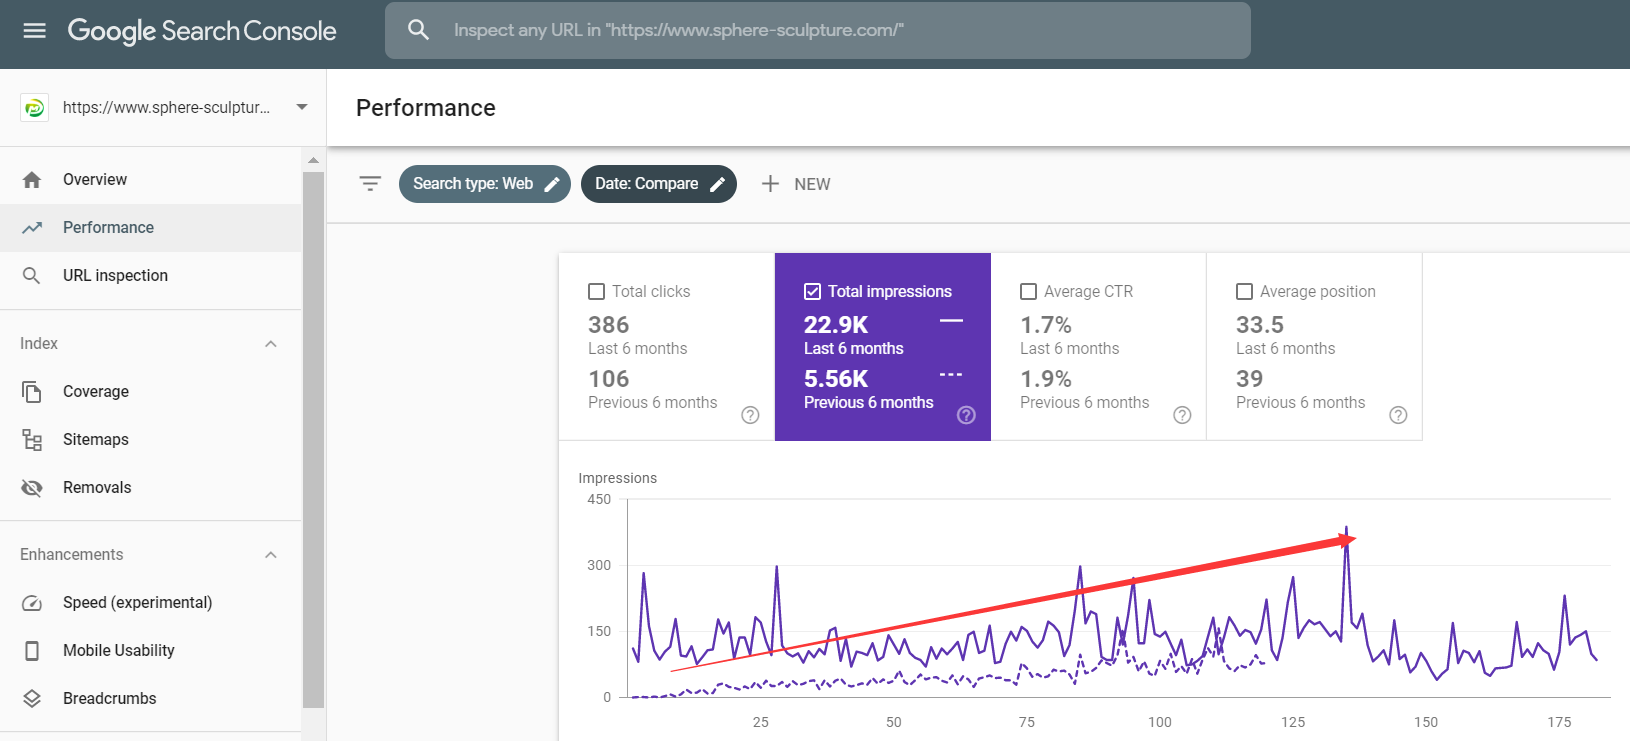Click the green property favicon icon

click(34, 107)
